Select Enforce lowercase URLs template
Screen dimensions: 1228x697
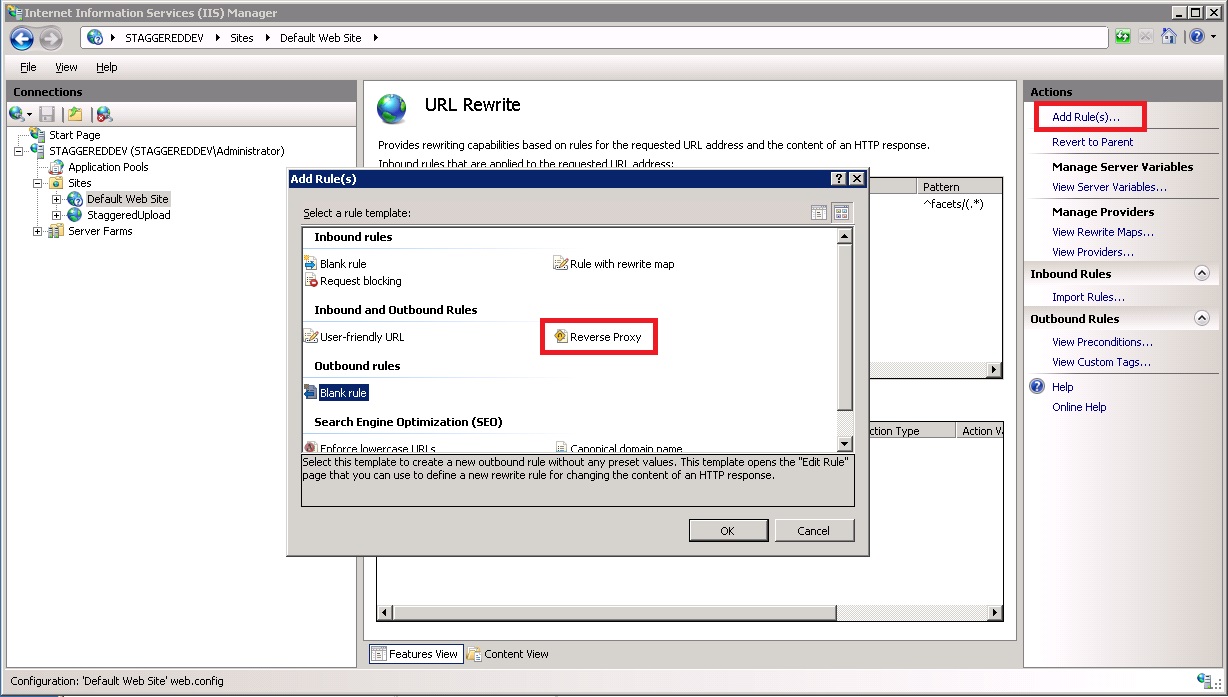[370, 447]
